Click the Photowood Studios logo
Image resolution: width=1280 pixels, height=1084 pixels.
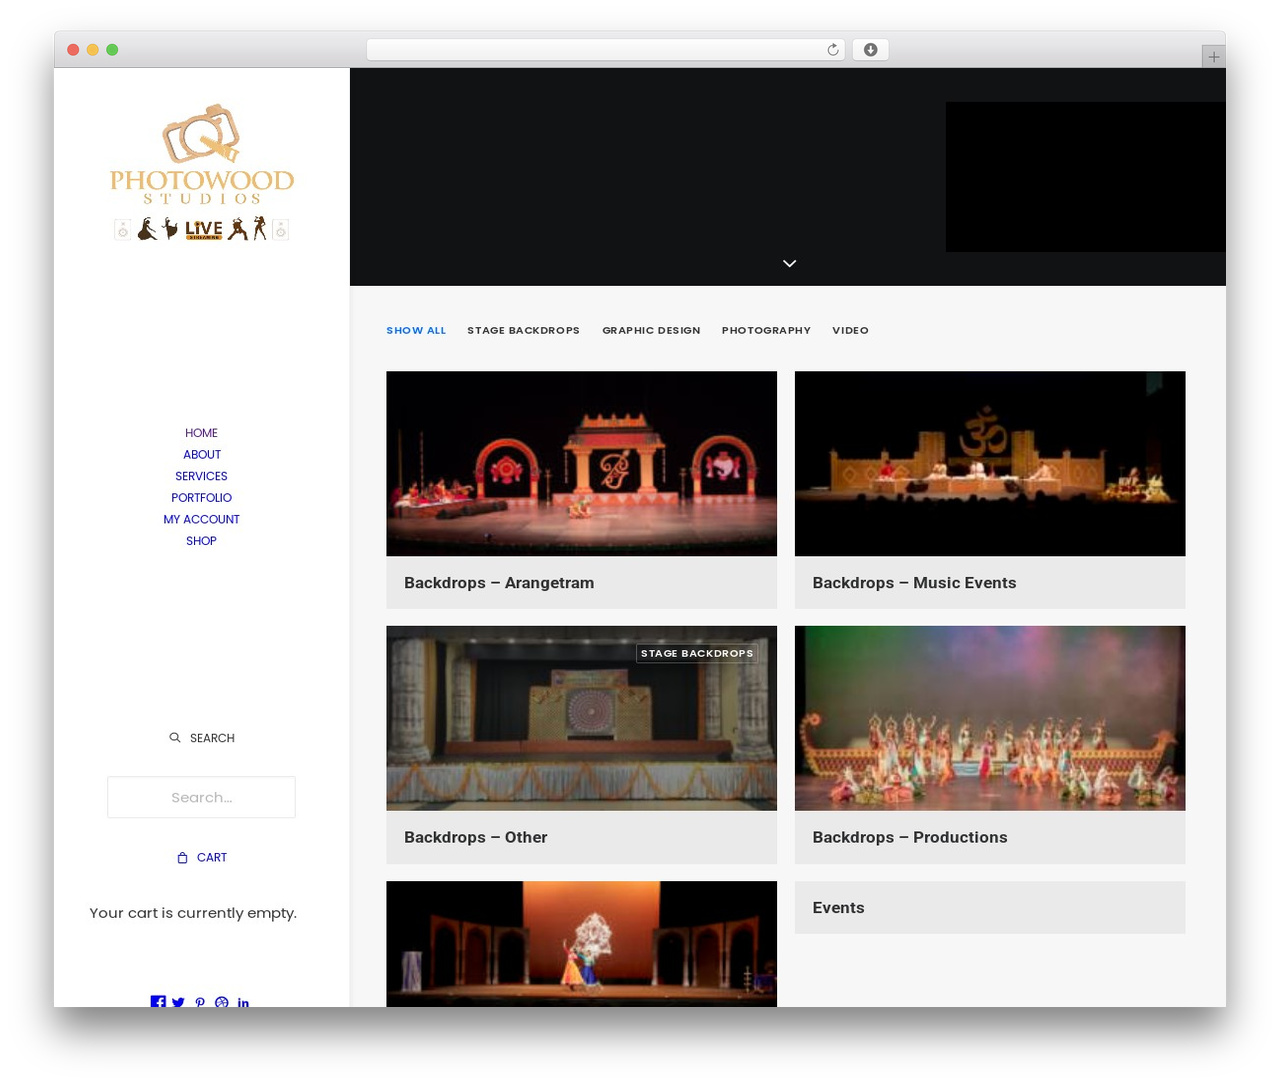tap(201, 173)
